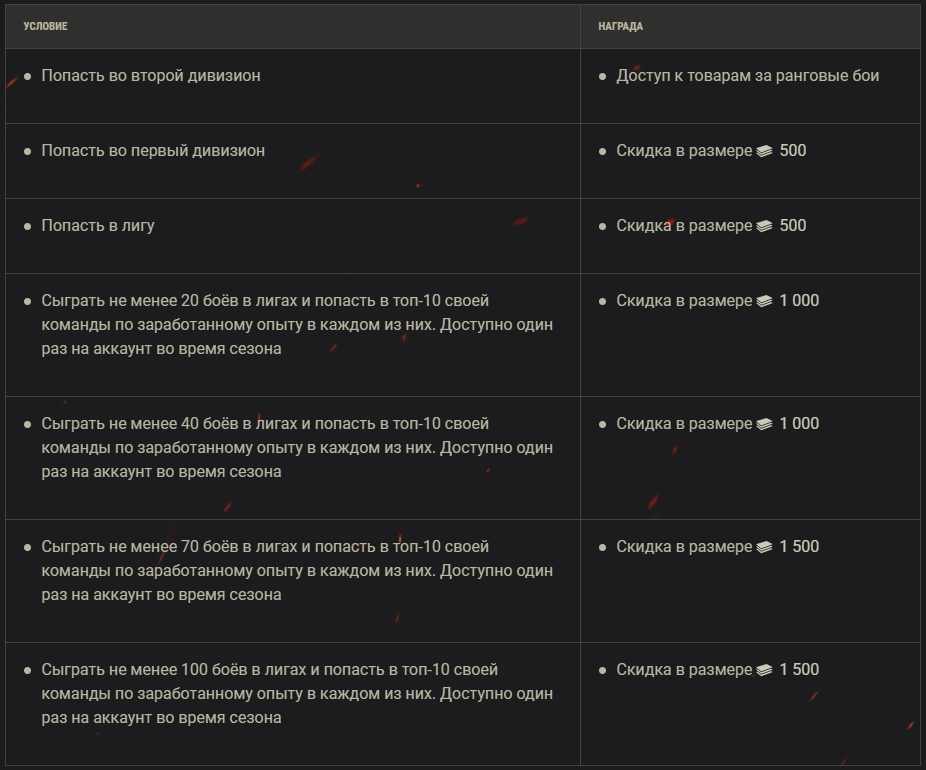Click the 70 боёв в лигах condition
926x770 pixels.
coord(297,570)
